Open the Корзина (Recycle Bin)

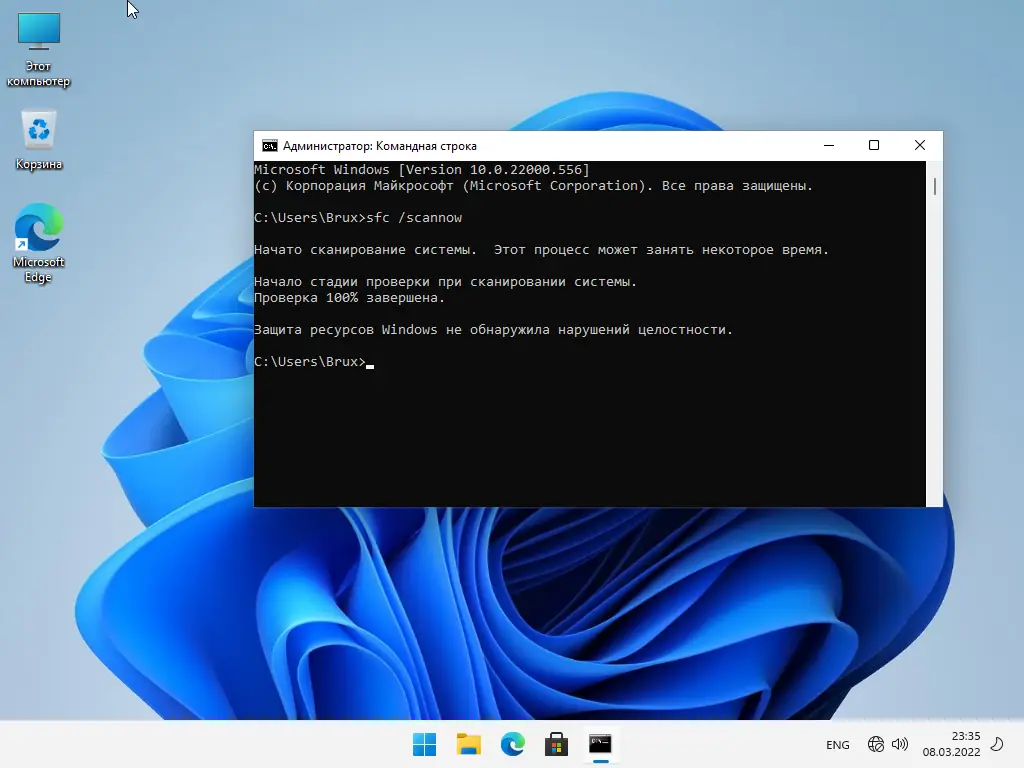point(37,130)
